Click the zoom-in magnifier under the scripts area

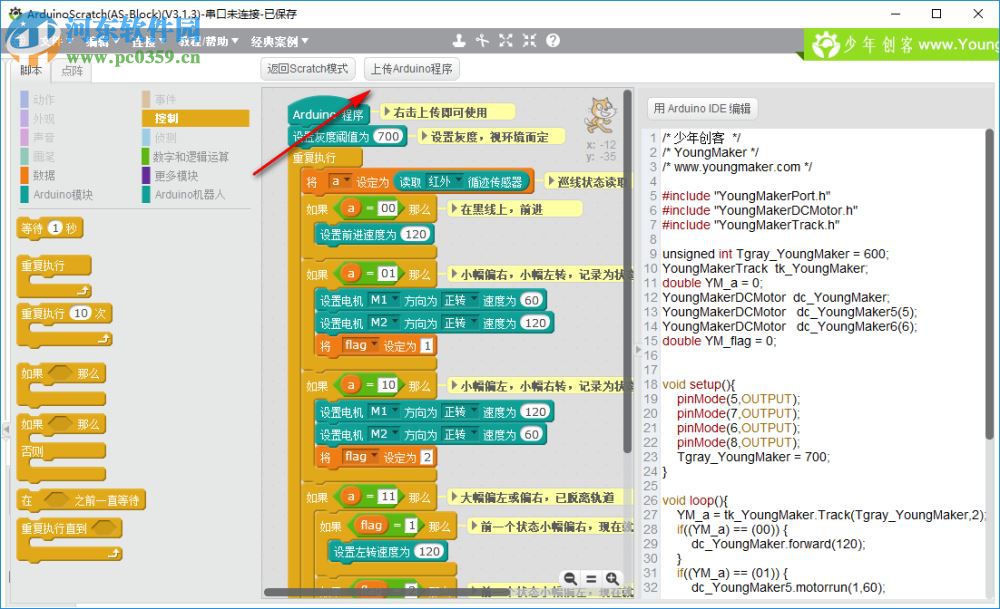tap(613, 578)
